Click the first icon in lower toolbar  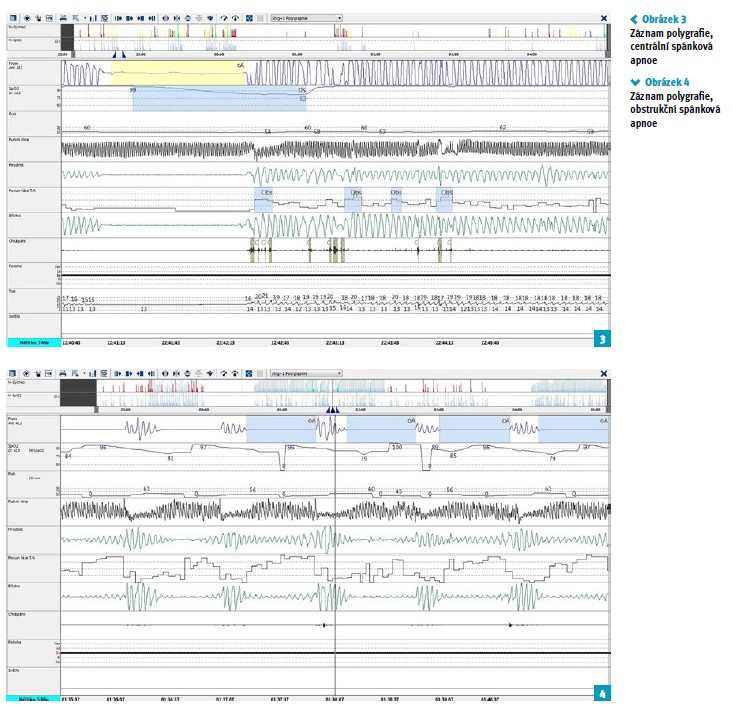click(x=11, y=373)
